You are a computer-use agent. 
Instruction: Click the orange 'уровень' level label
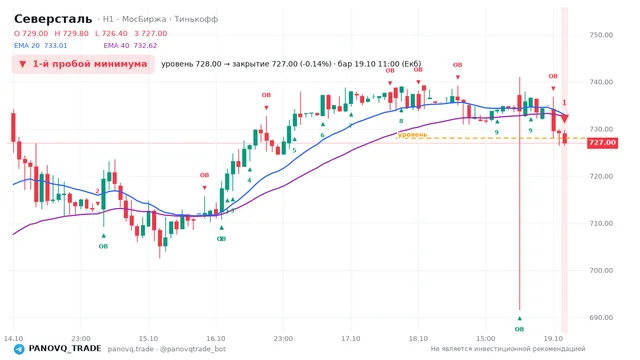point(413,134)
